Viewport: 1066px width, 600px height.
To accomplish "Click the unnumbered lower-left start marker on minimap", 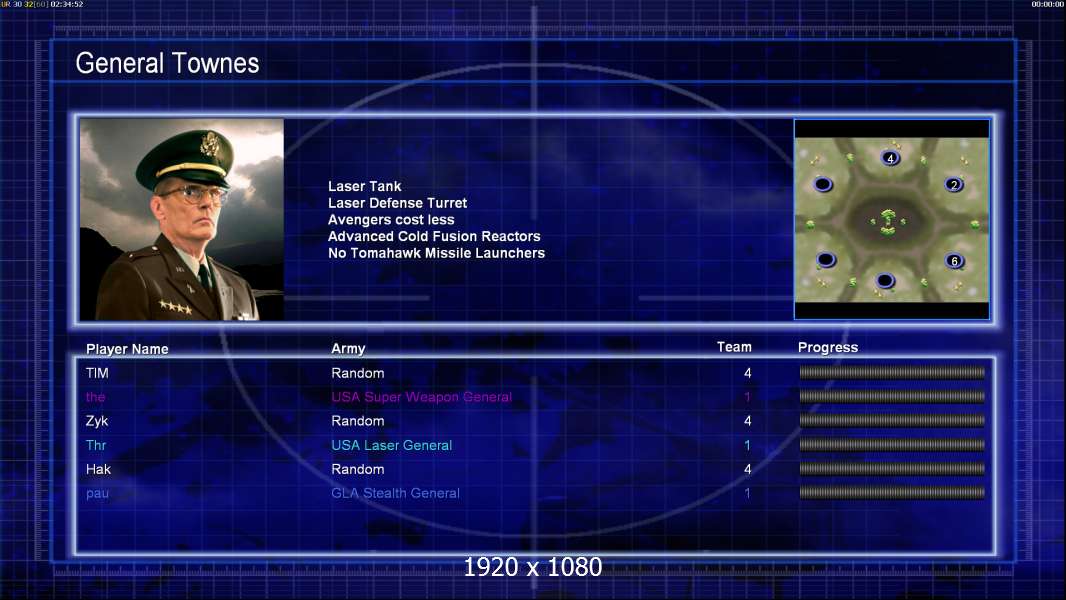I will (825, 260).
